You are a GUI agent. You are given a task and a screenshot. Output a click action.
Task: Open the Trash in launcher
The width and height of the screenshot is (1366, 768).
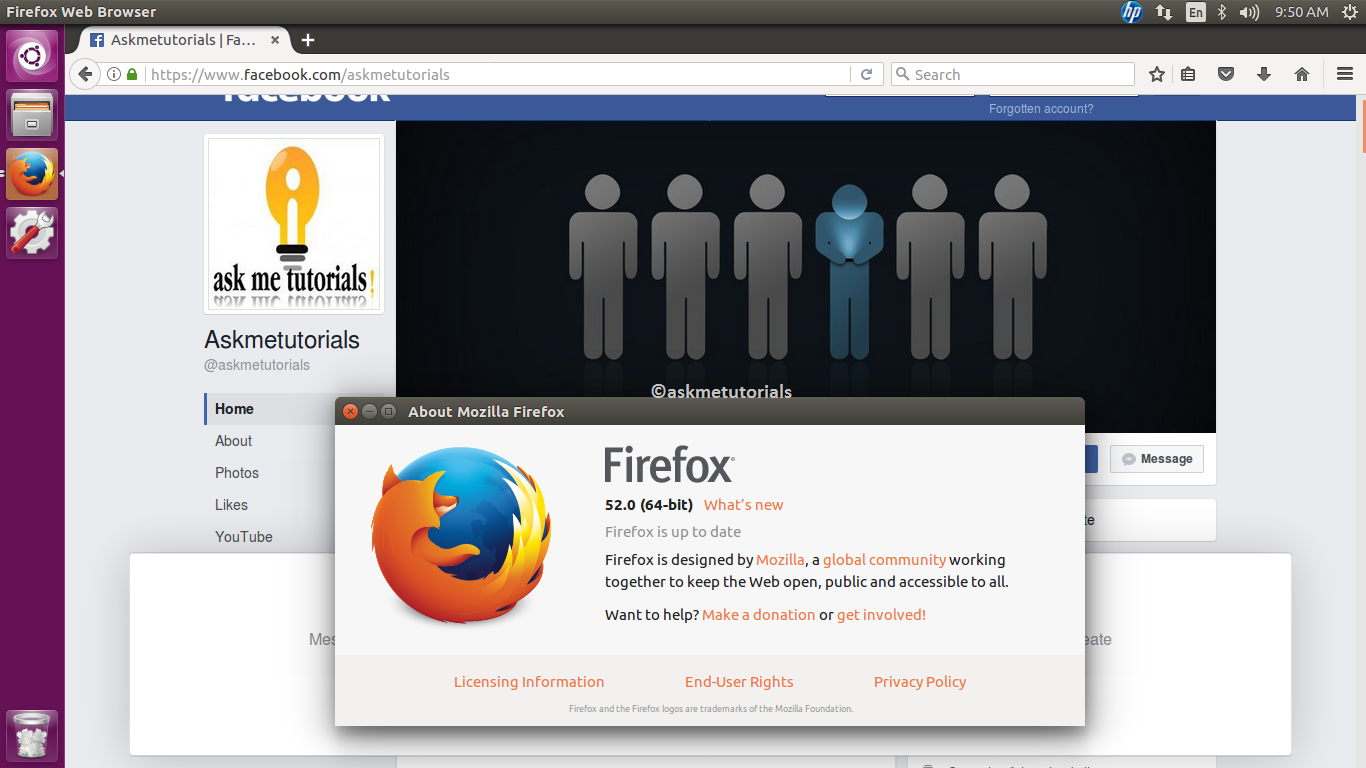pos(33,736)
